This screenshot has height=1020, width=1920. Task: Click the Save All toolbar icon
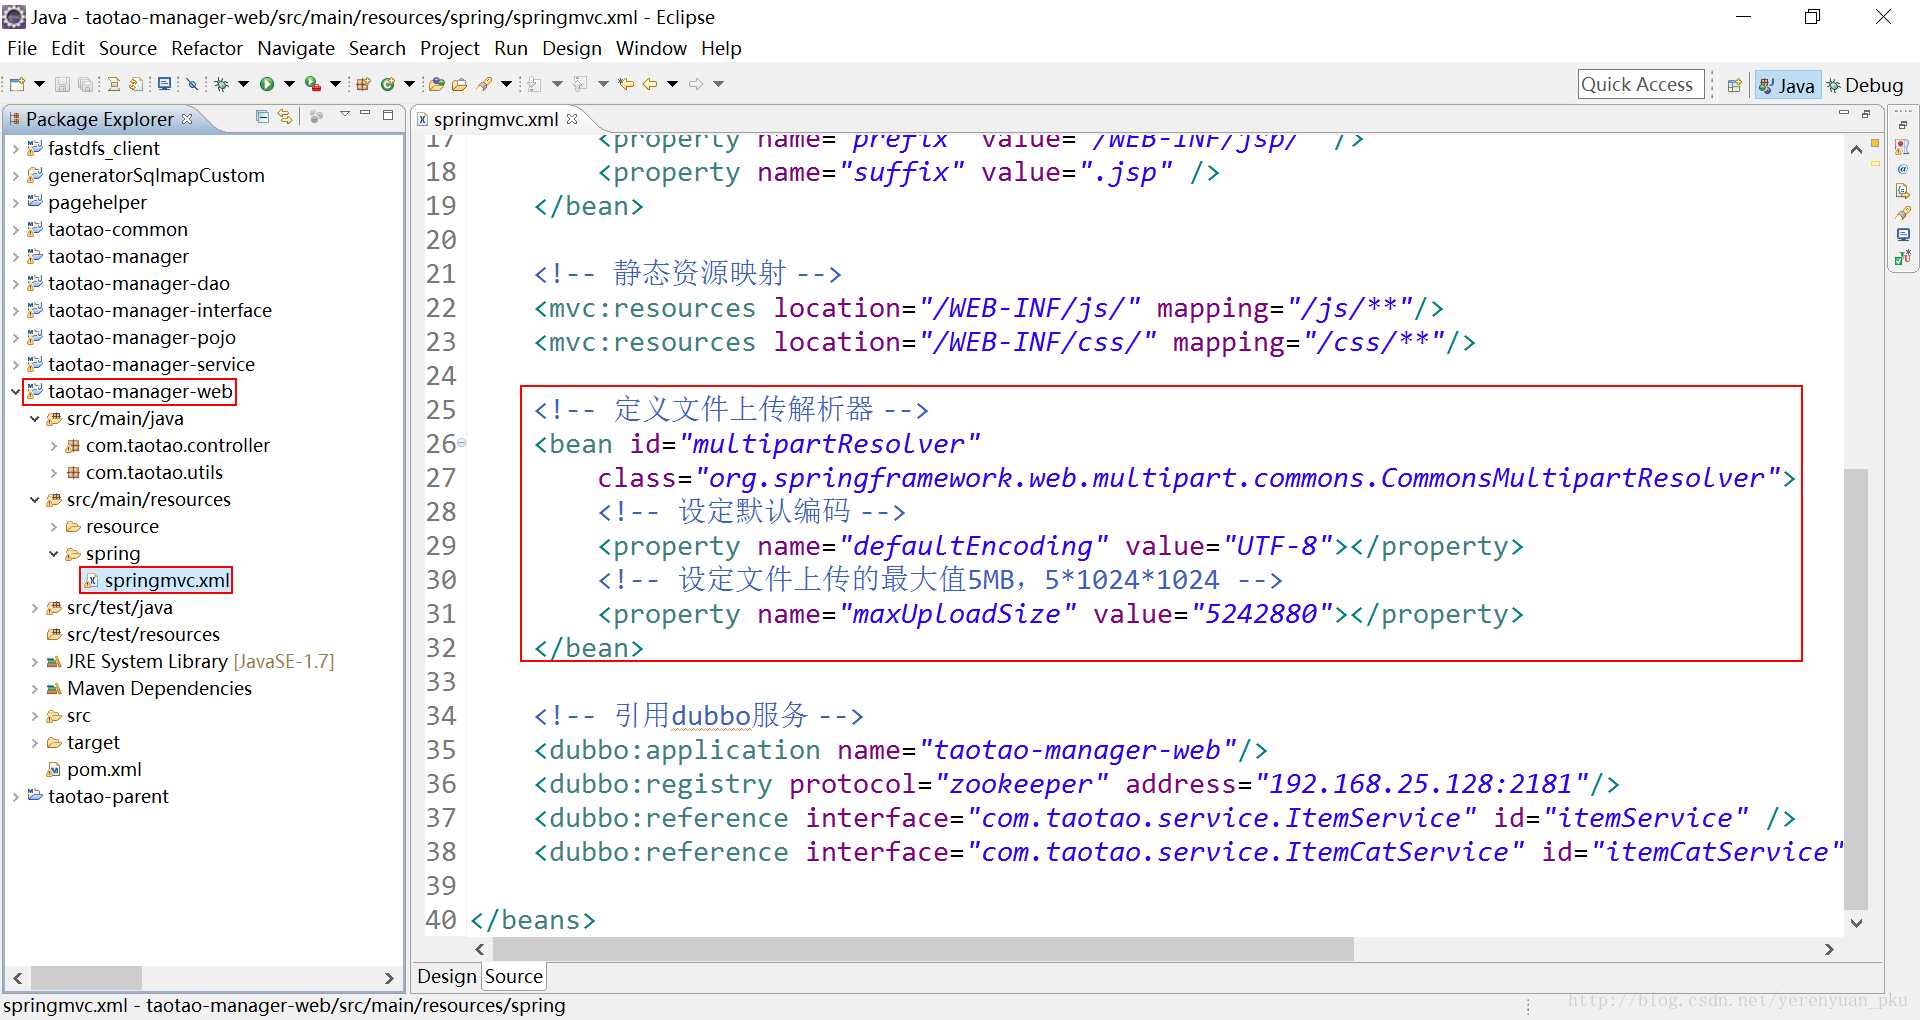[x=85, y=84]
